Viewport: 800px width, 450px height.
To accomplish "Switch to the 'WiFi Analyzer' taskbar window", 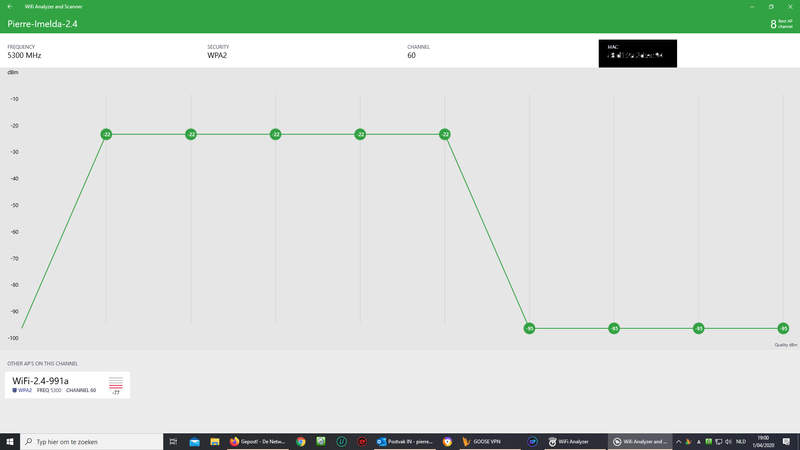I will [x=574, y=442].
